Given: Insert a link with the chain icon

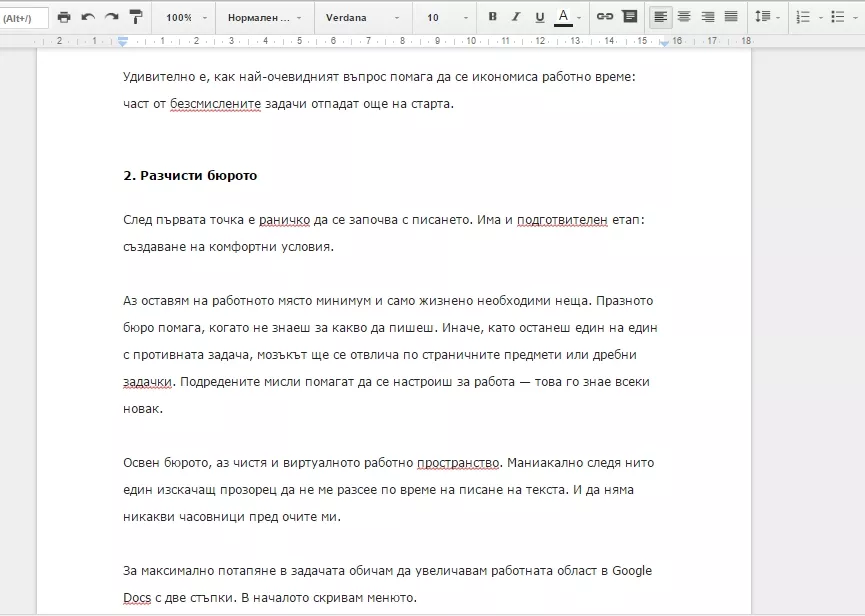Looking at the screenshot, I should tap(605, 17).
